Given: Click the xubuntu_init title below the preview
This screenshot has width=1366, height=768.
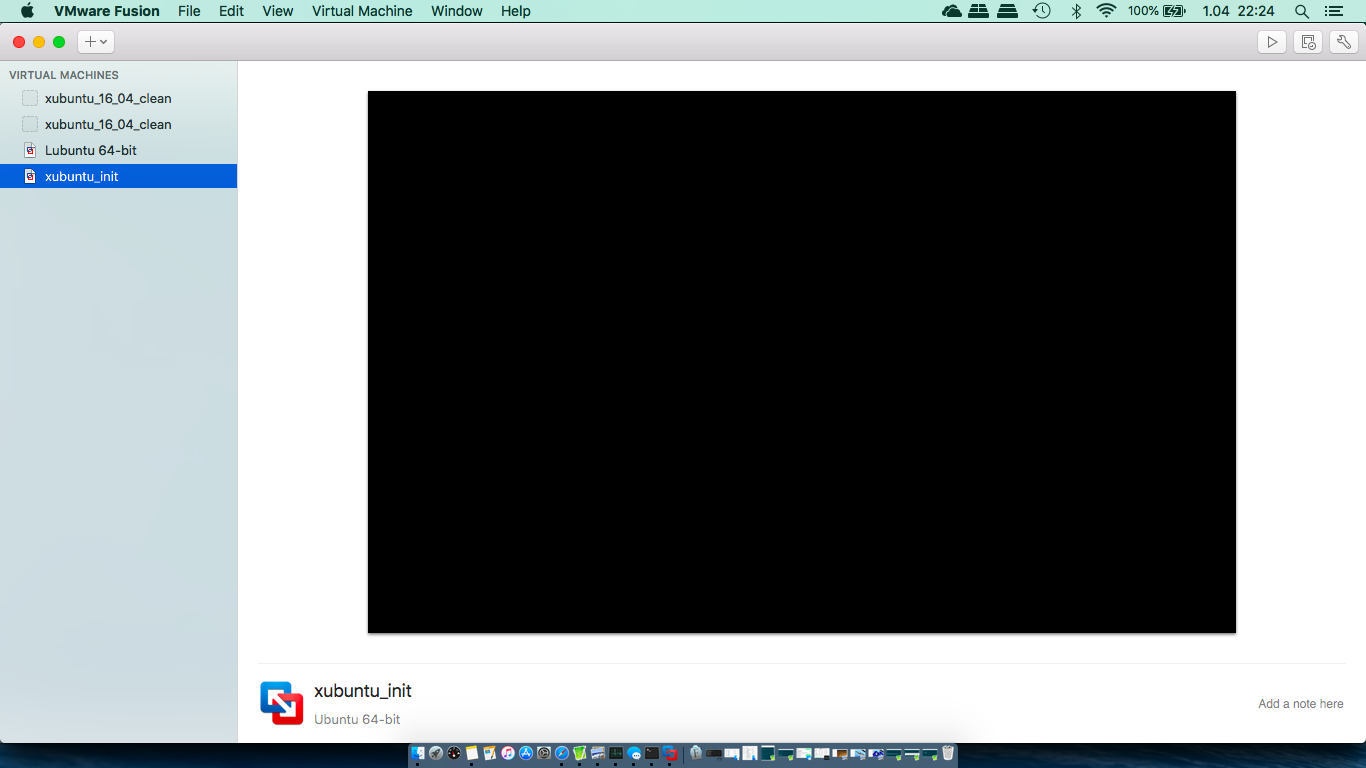Looking at the screenshot, I should pyautogui.click(x=363, y=691).
